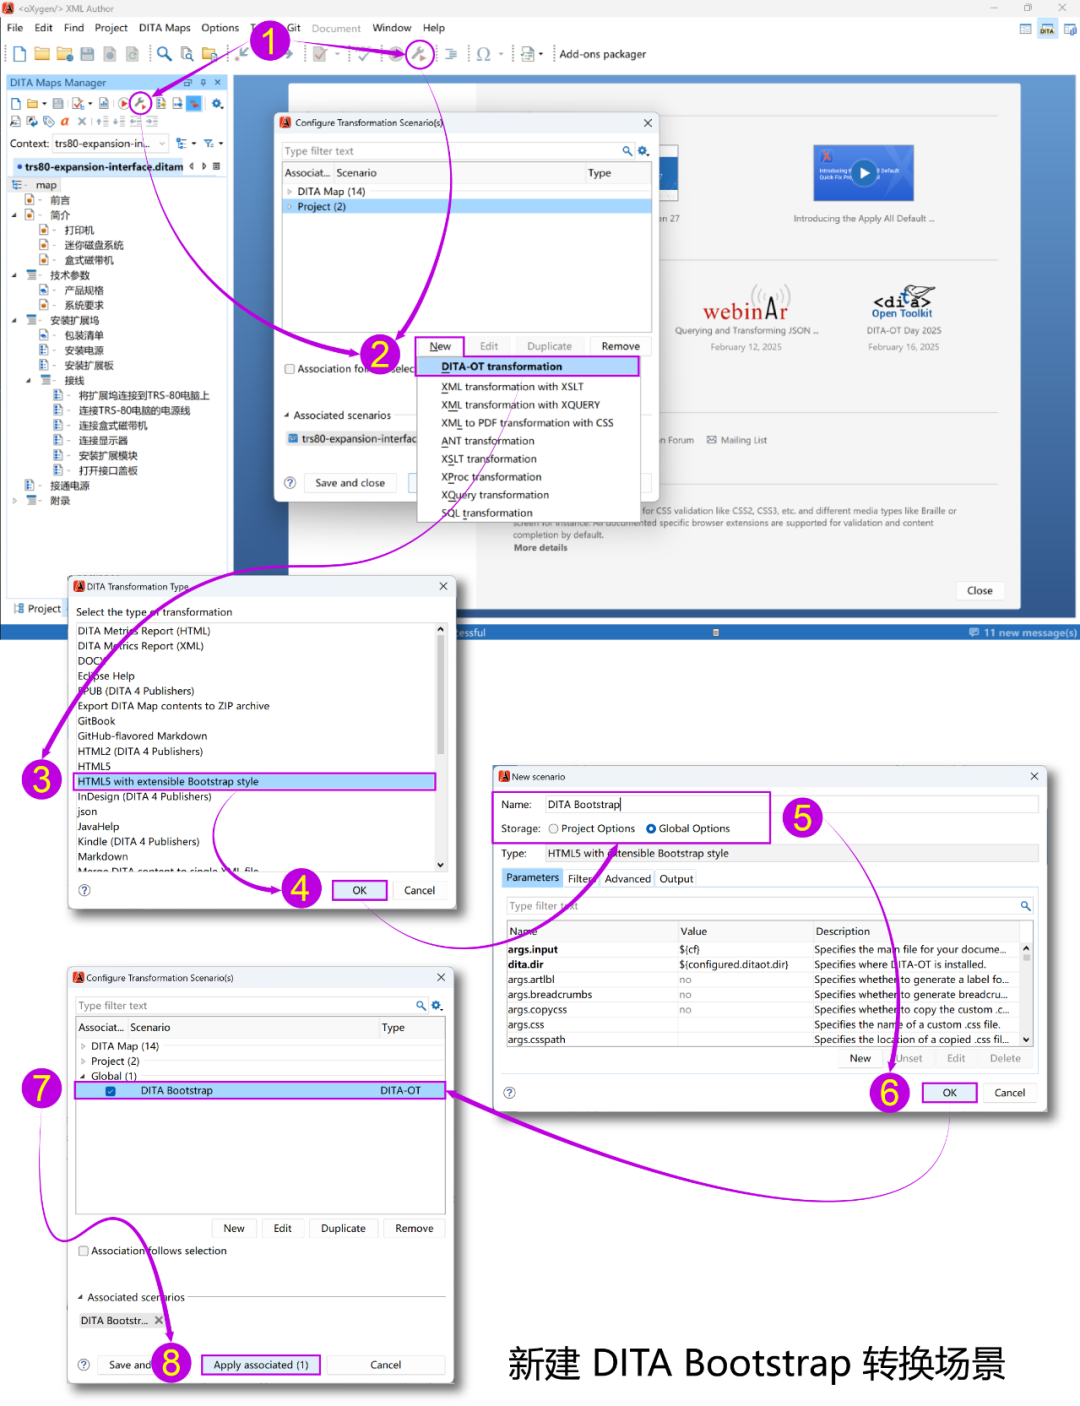Viewport: 1080px width, 1406px height.
Task: Click the help icon in New scenario dialog
Action: pyautogui.click(x=509, y=1093)
